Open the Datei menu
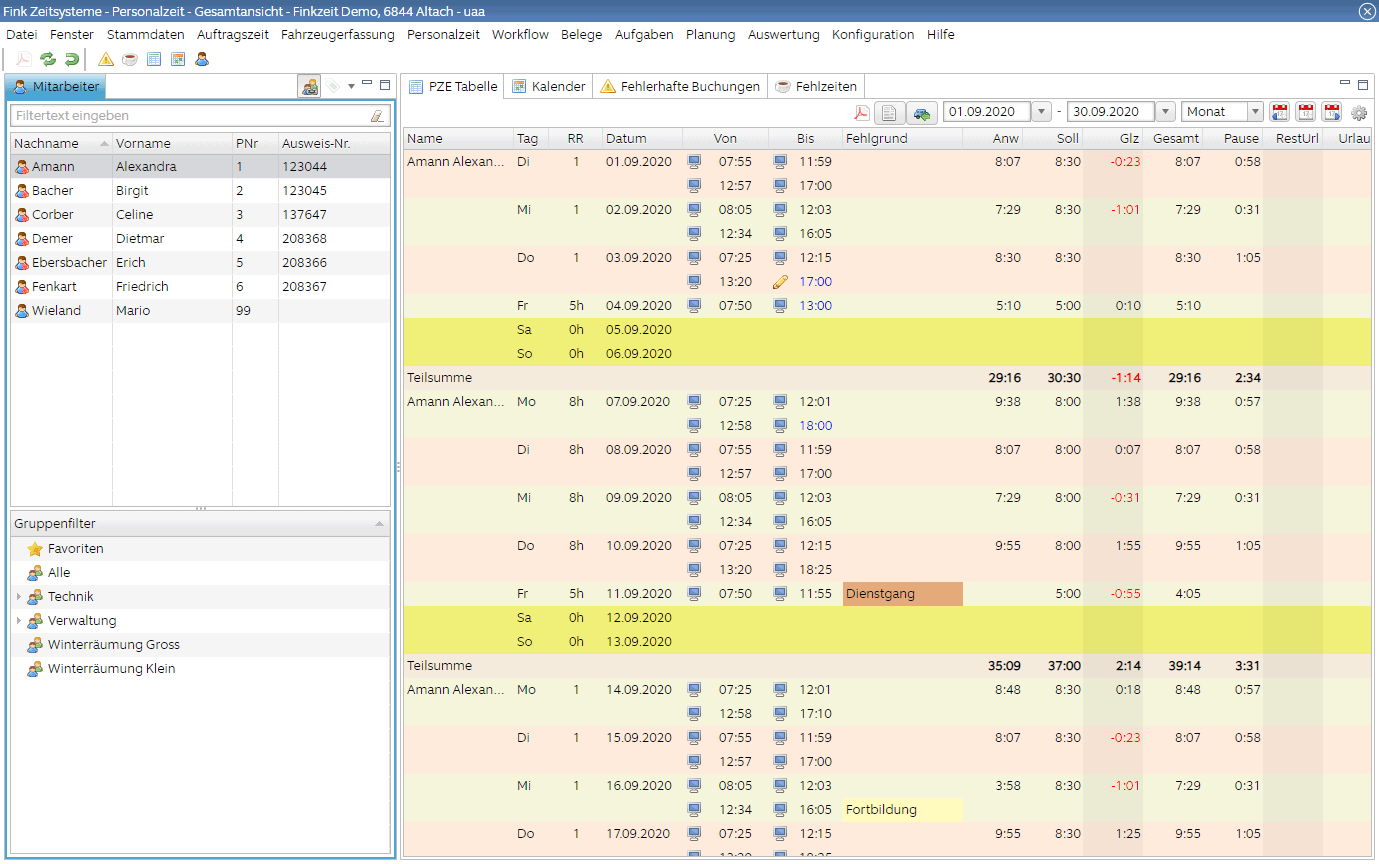 (x=21, y=35)
